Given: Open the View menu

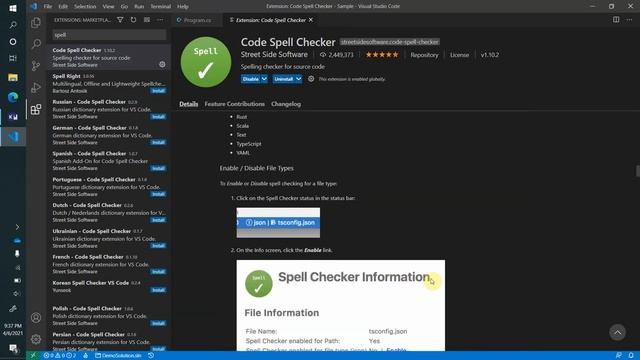Looking at the screenshot, I should 108,6.
